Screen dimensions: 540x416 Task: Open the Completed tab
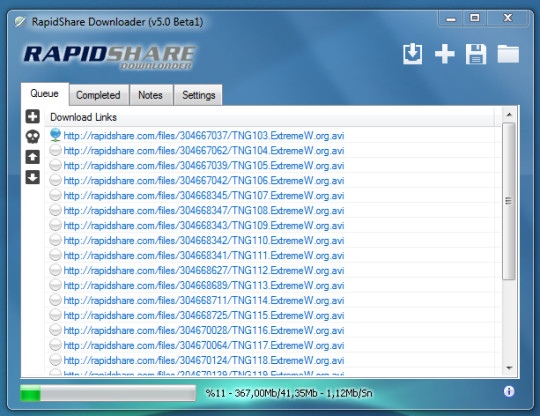point(98,95)
